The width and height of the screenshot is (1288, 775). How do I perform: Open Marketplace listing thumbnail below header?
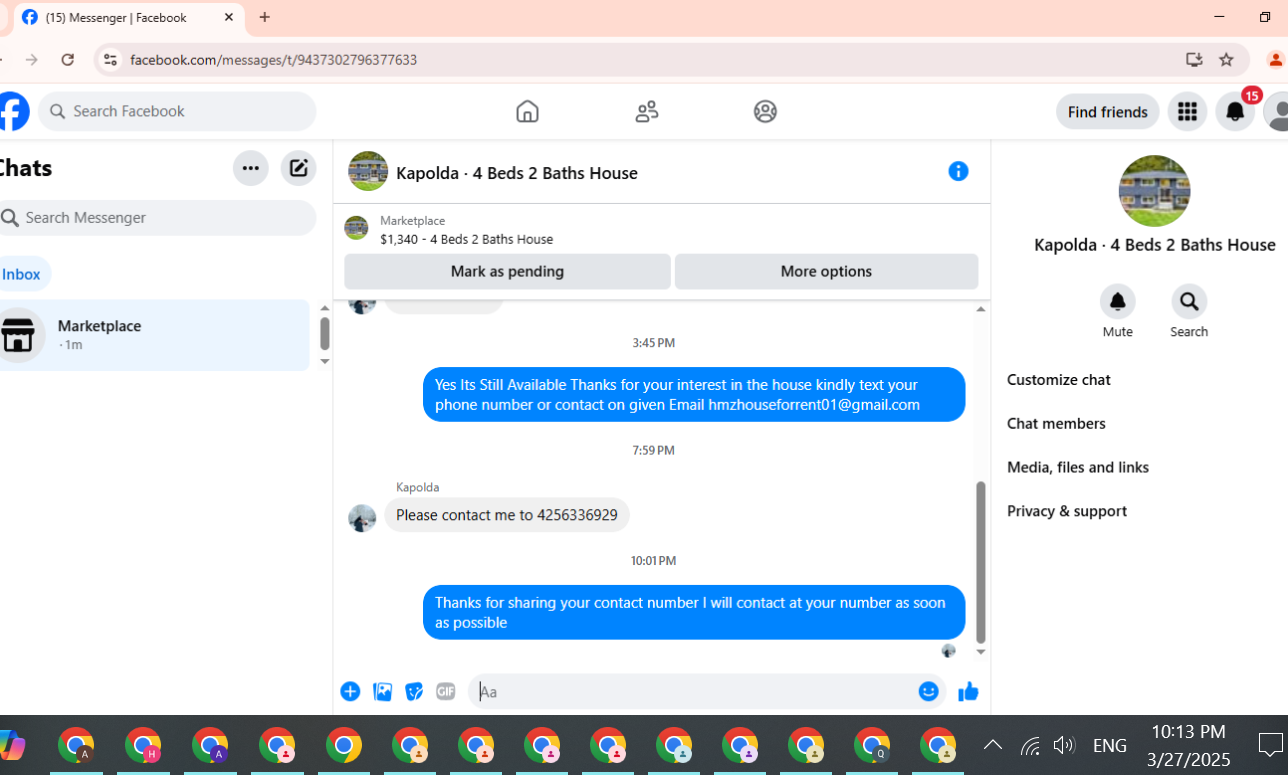coord(356,228)
